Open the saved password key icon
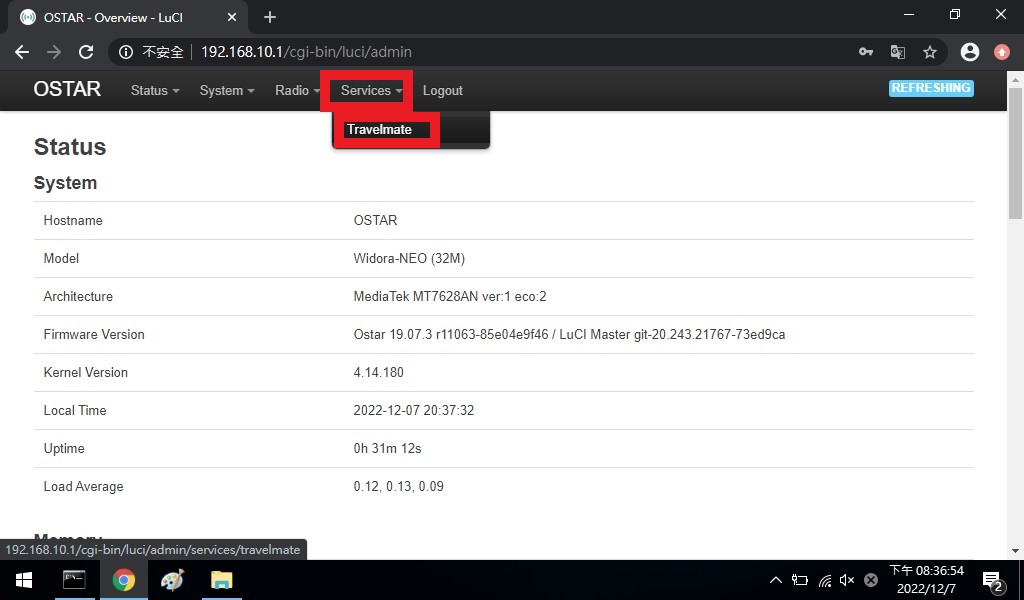The width and height of the screenshot is (1024, 600). (866, 52)
